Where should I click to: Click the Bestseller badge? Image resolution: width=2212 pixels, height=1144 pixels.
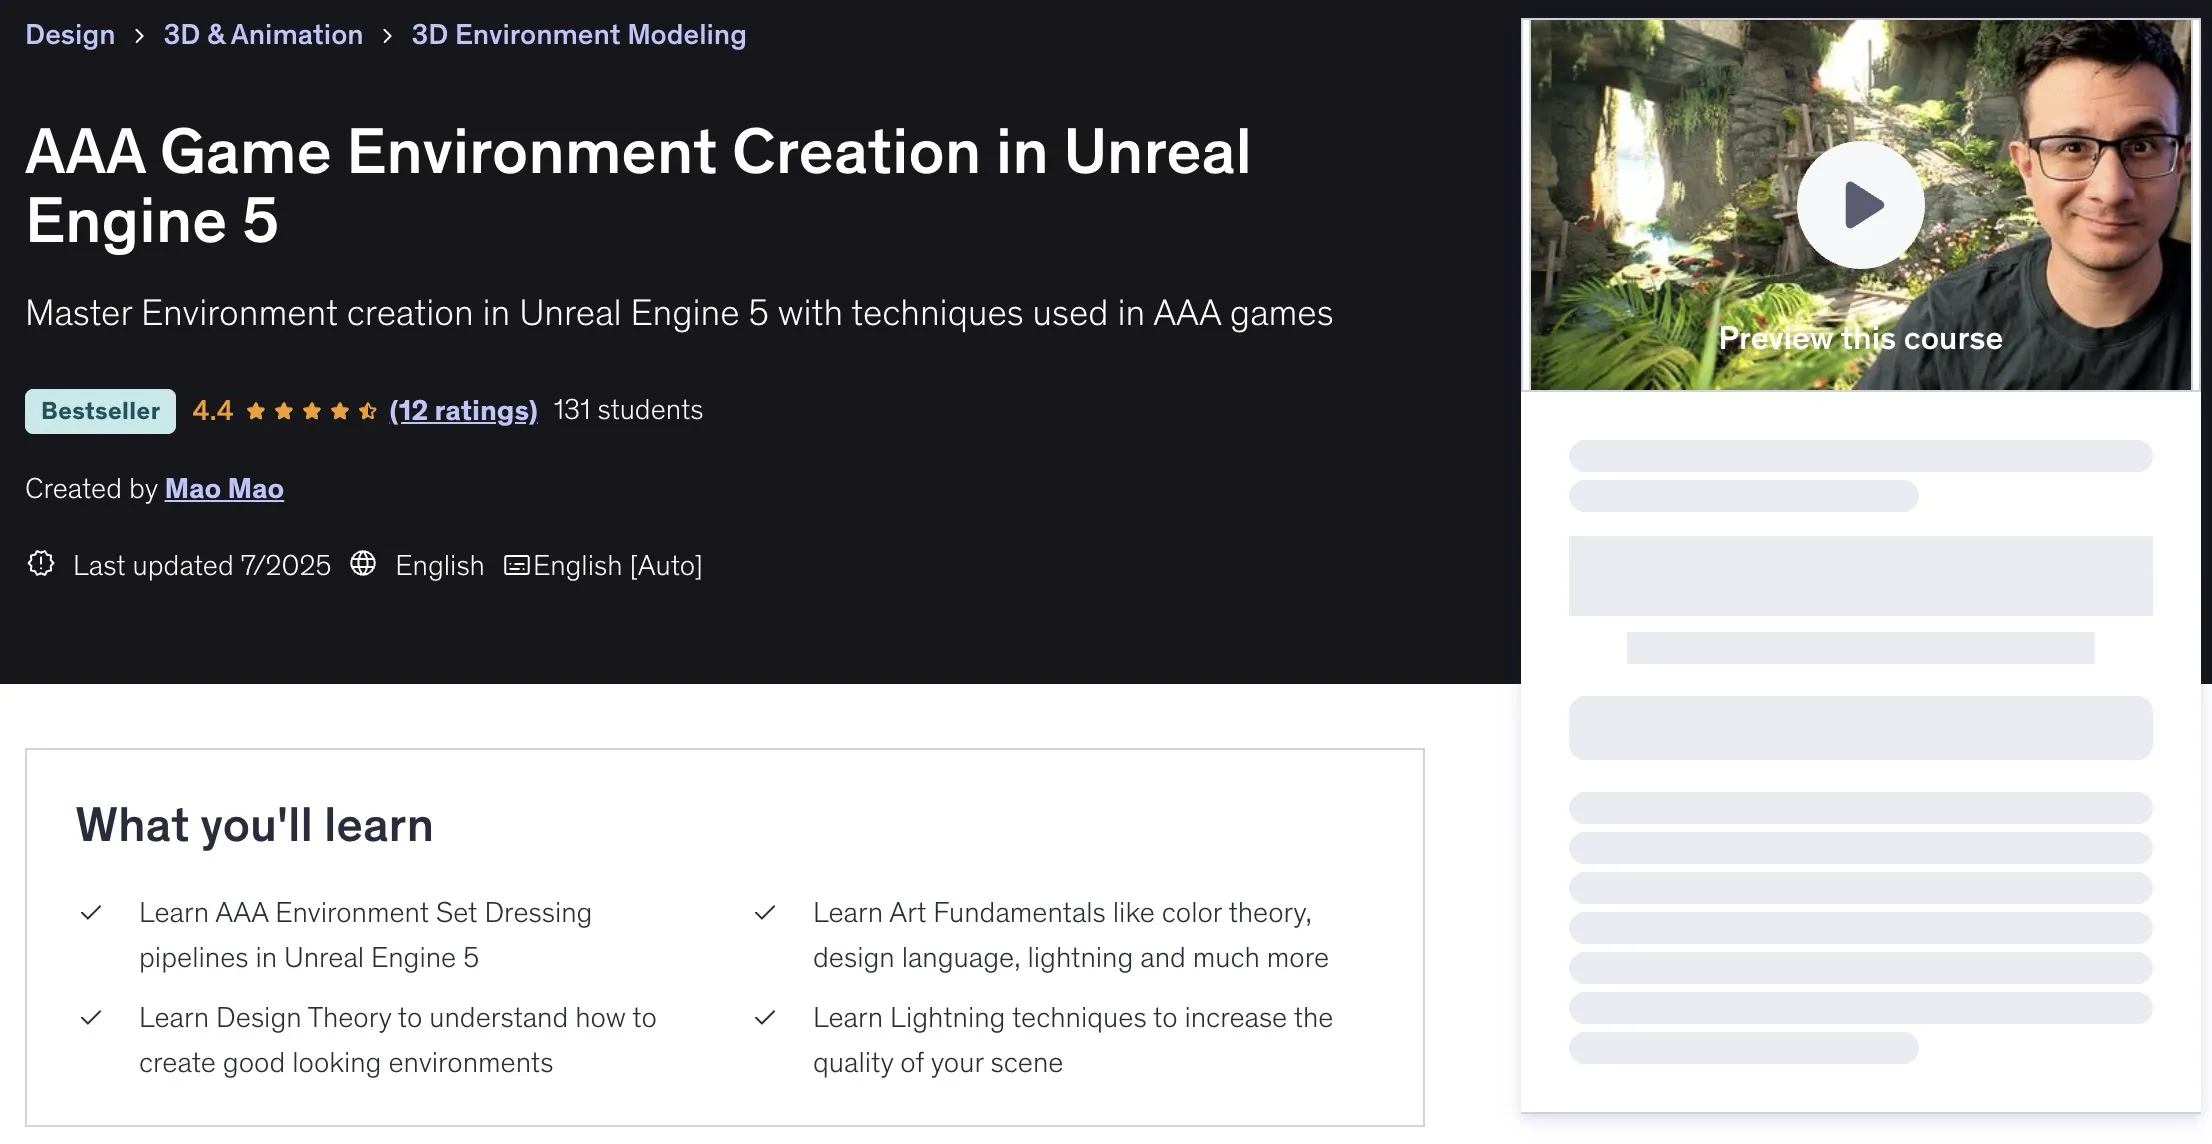click(x=100, y=411)
